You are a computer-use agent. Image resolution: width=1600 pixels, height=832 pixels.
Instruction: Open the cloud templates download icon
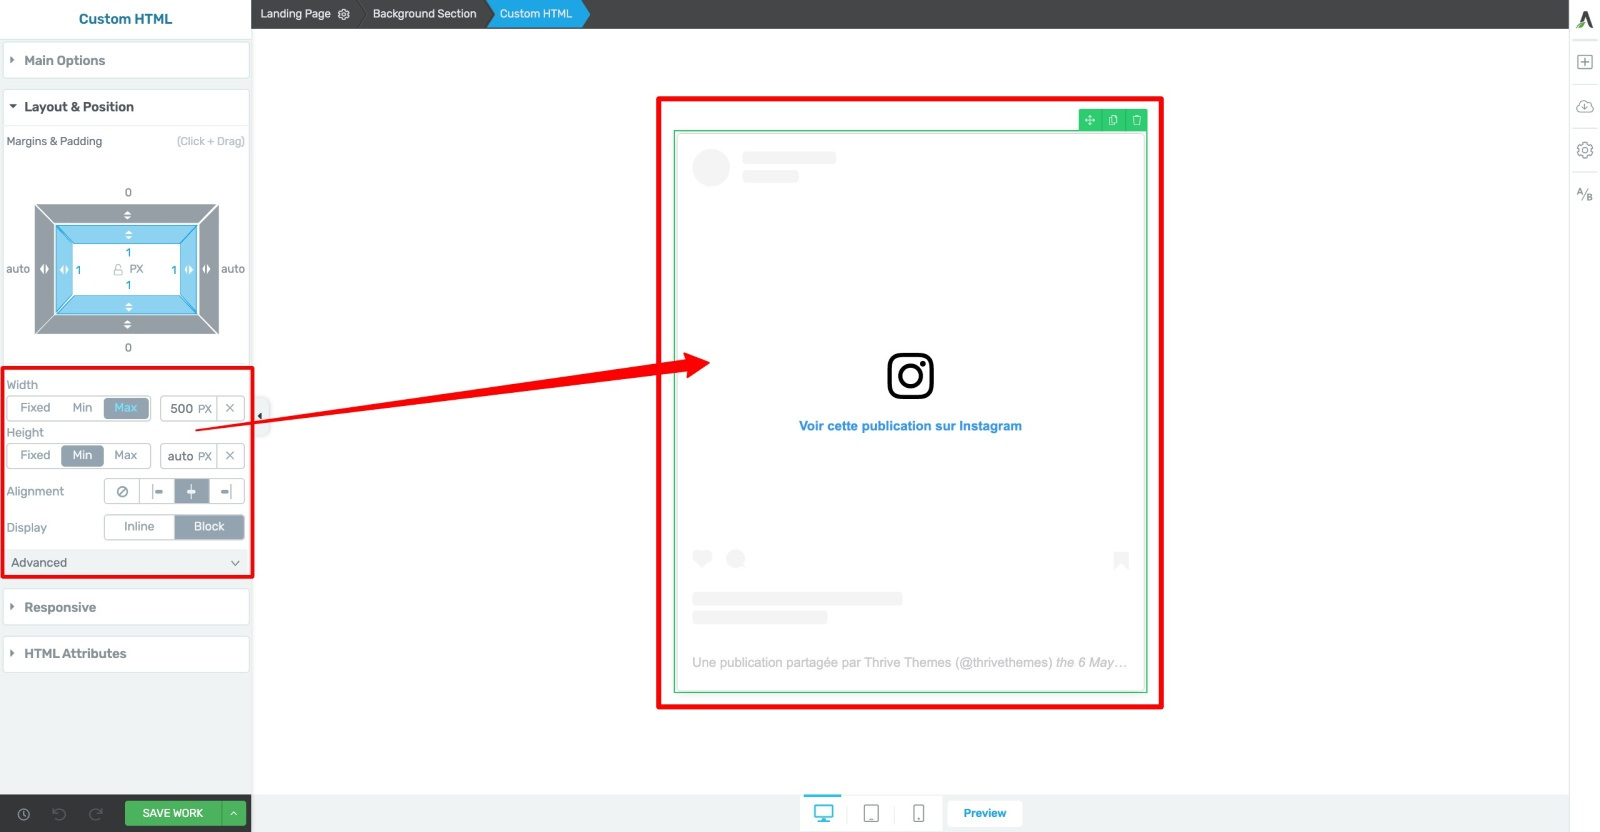[1585, 106]
